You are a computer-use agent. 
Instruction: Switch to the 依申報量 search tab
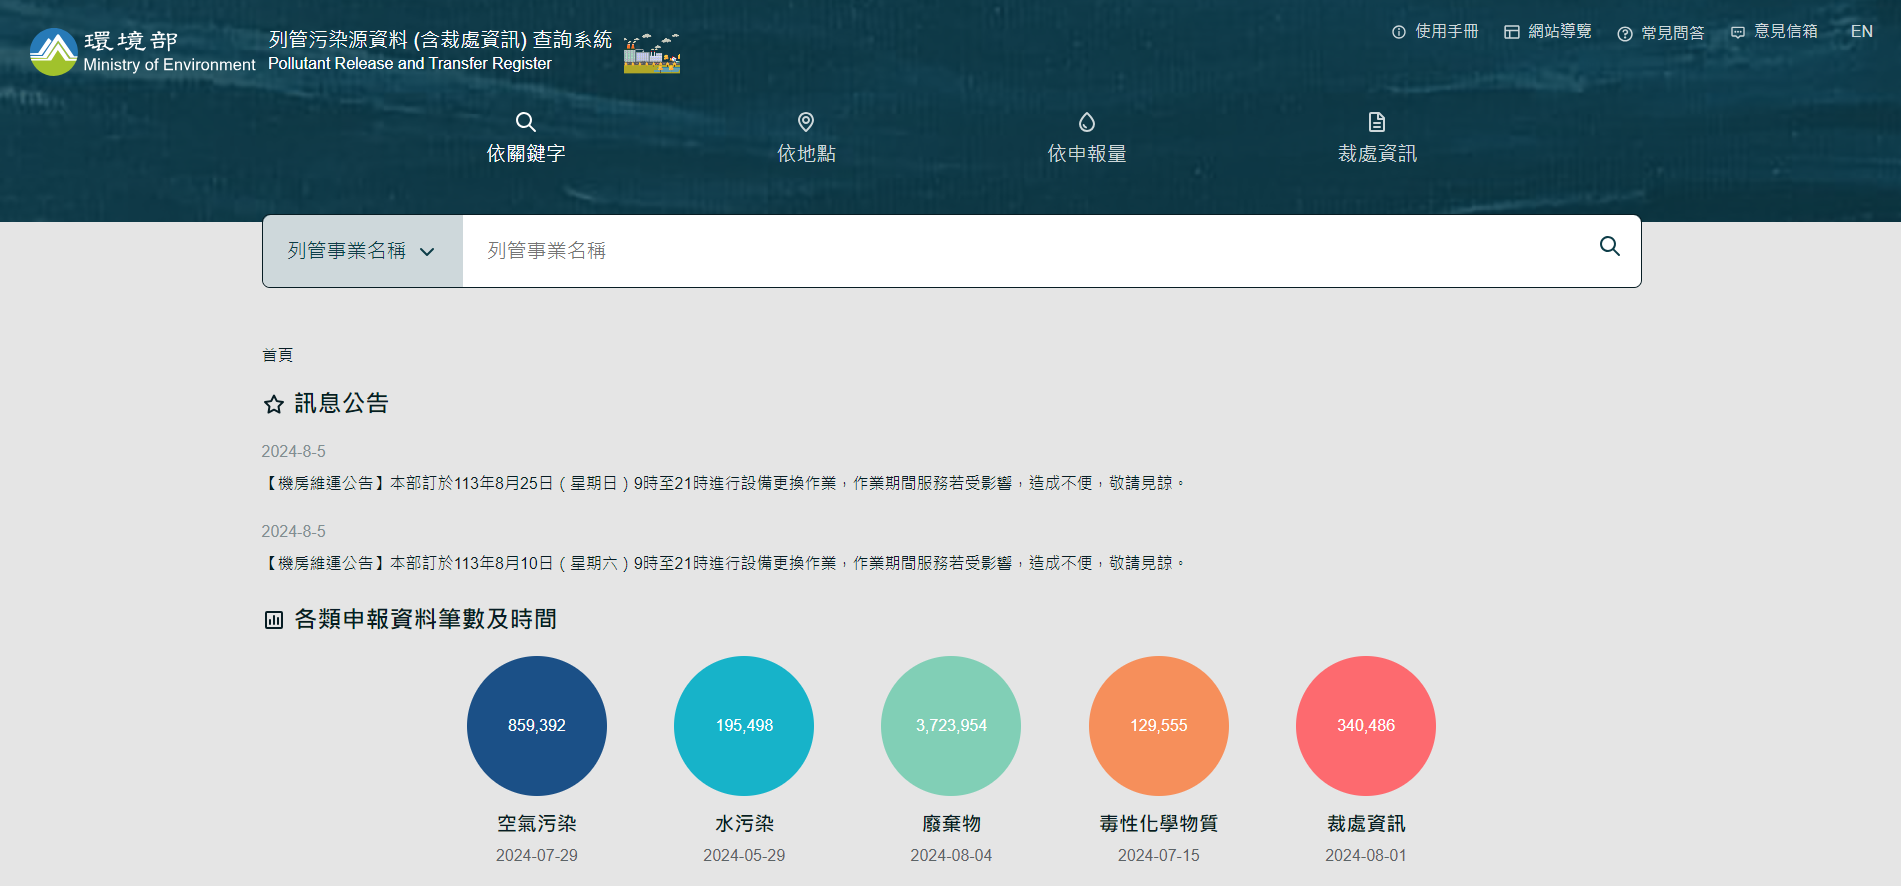coord(1087,138)
